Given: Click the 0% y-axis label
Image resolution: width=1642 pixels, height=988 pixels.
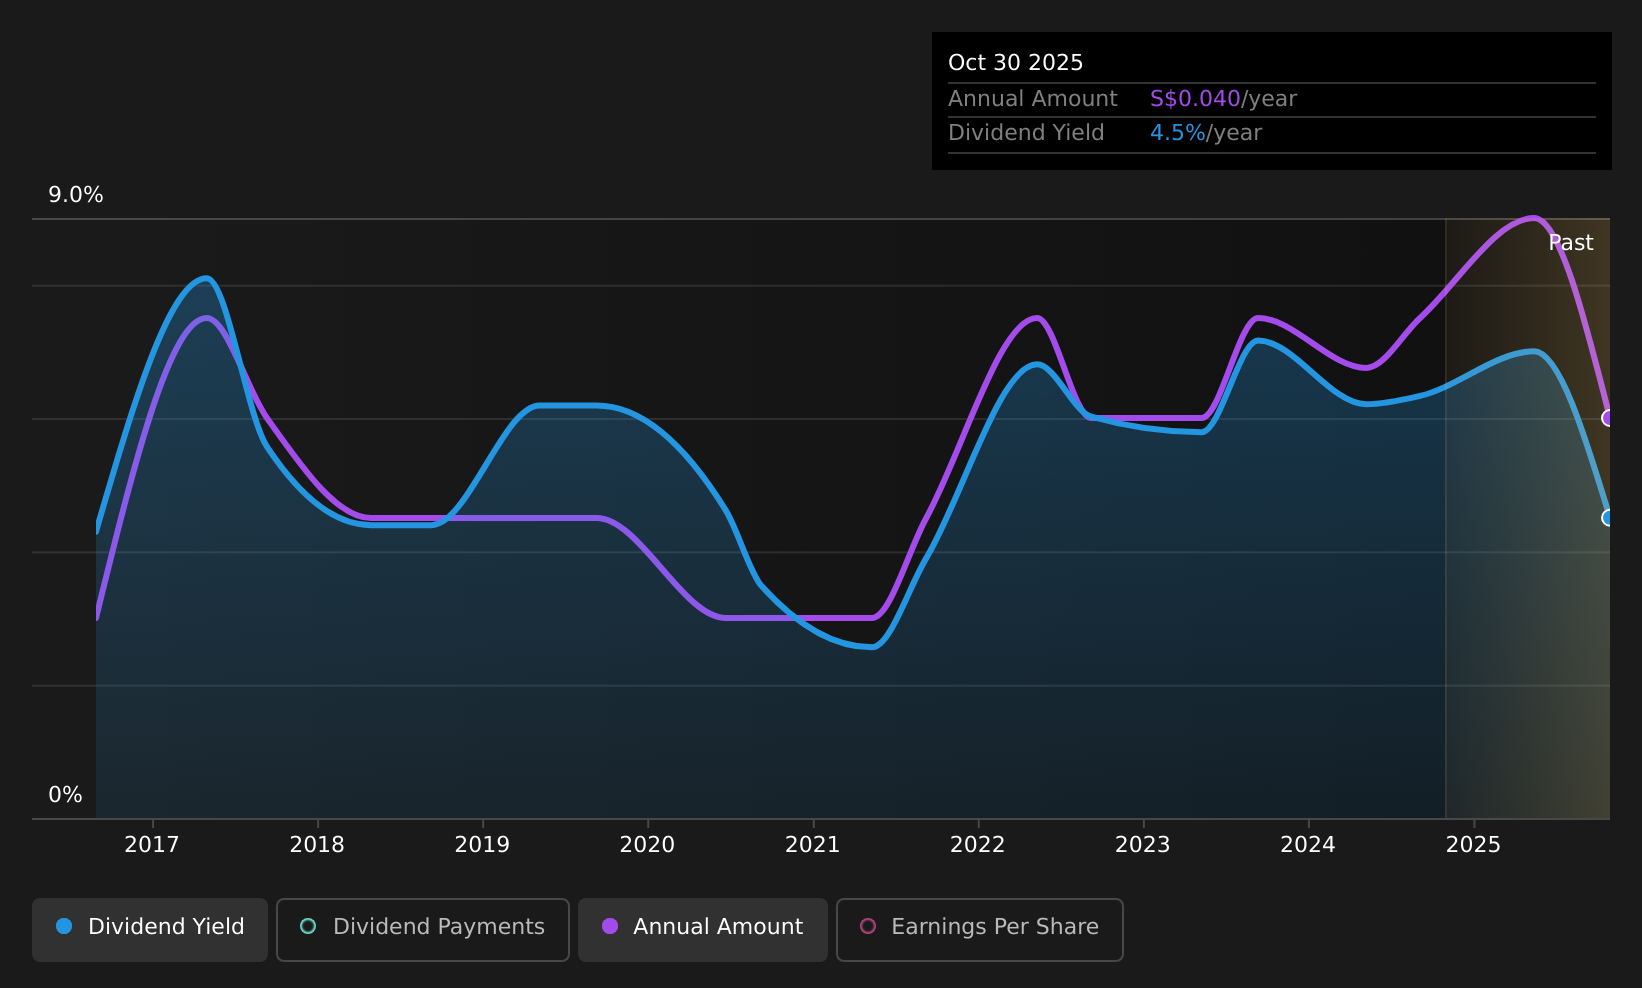Looking at the screenshot, I should pos(65,795).
